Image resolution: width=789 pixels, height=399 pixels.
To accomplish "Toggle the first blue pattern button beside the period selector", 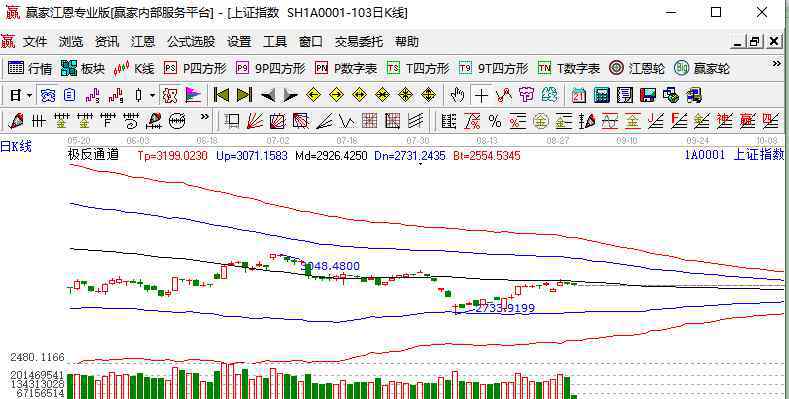I will pos(48,95).
